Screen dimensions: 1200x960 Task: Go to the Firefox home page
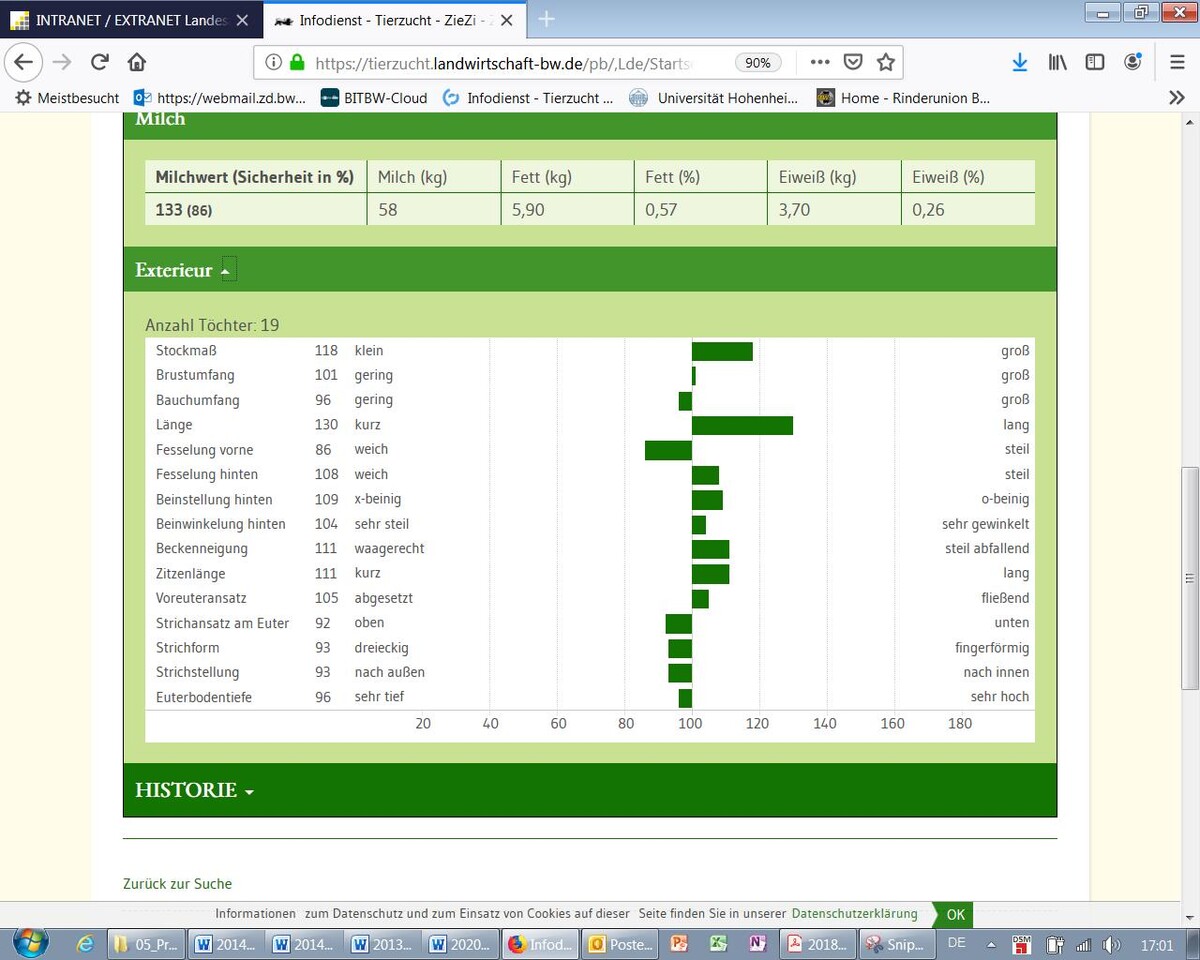coord(137,62)
